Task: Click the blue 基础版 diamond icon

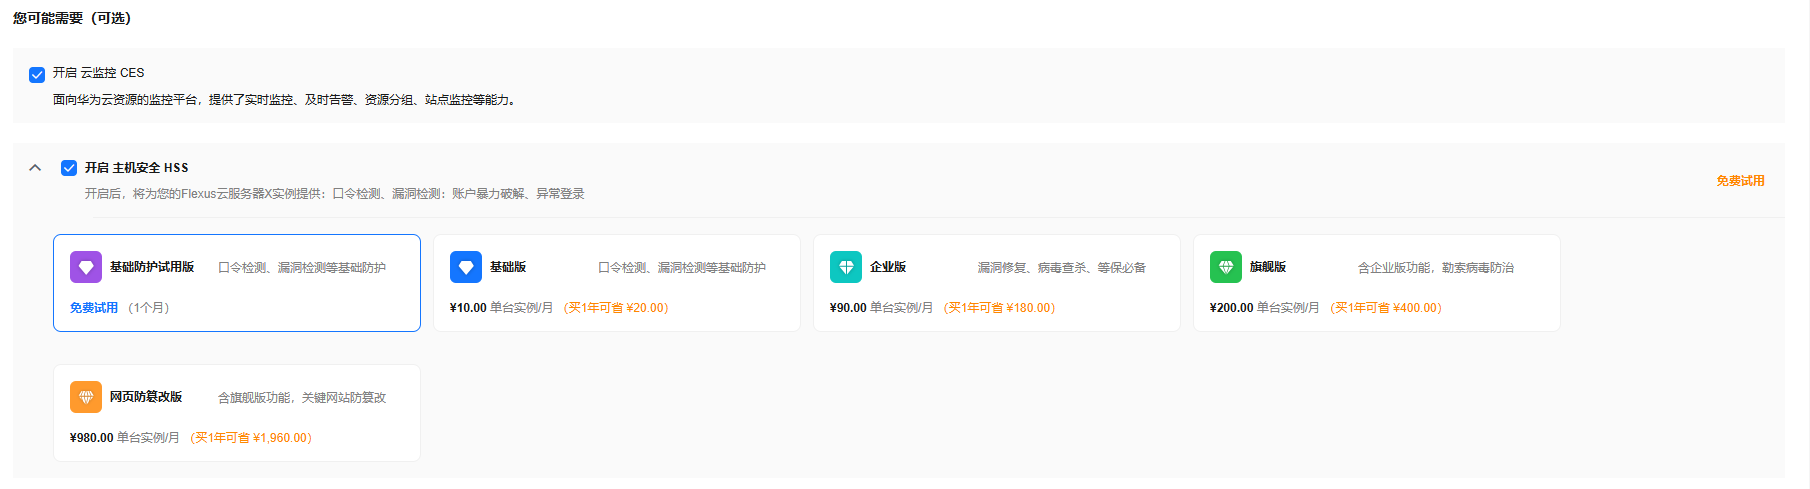Action: [x=466, y=267]
